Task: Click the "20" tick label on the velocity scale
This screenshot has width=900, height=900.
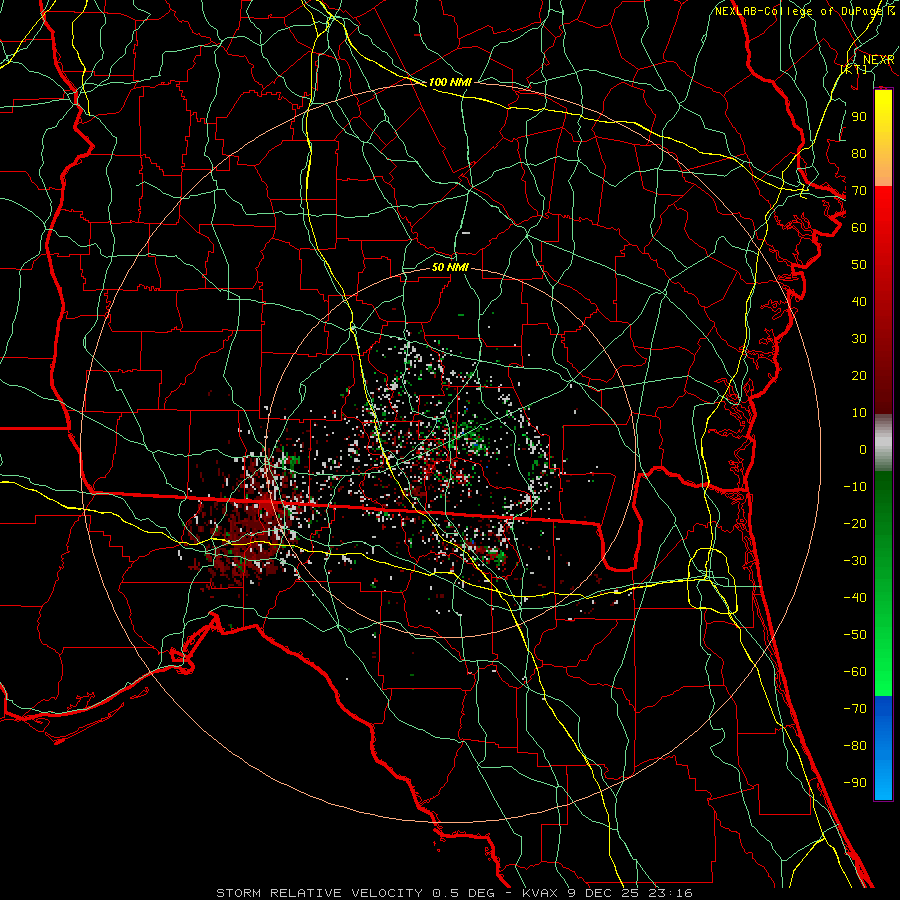Action: [x=859, y=375]
